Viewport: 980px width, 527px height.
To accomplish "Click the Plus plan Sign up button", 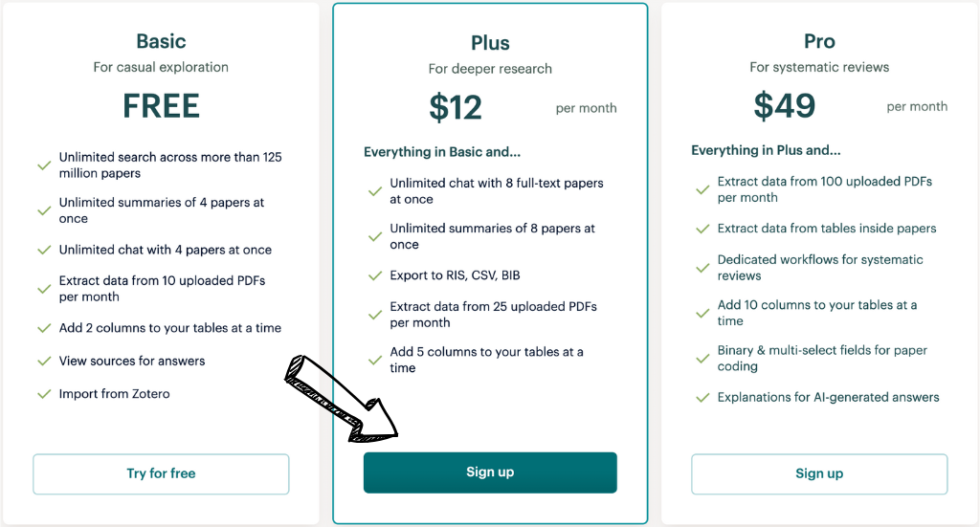I will (490, 472).
